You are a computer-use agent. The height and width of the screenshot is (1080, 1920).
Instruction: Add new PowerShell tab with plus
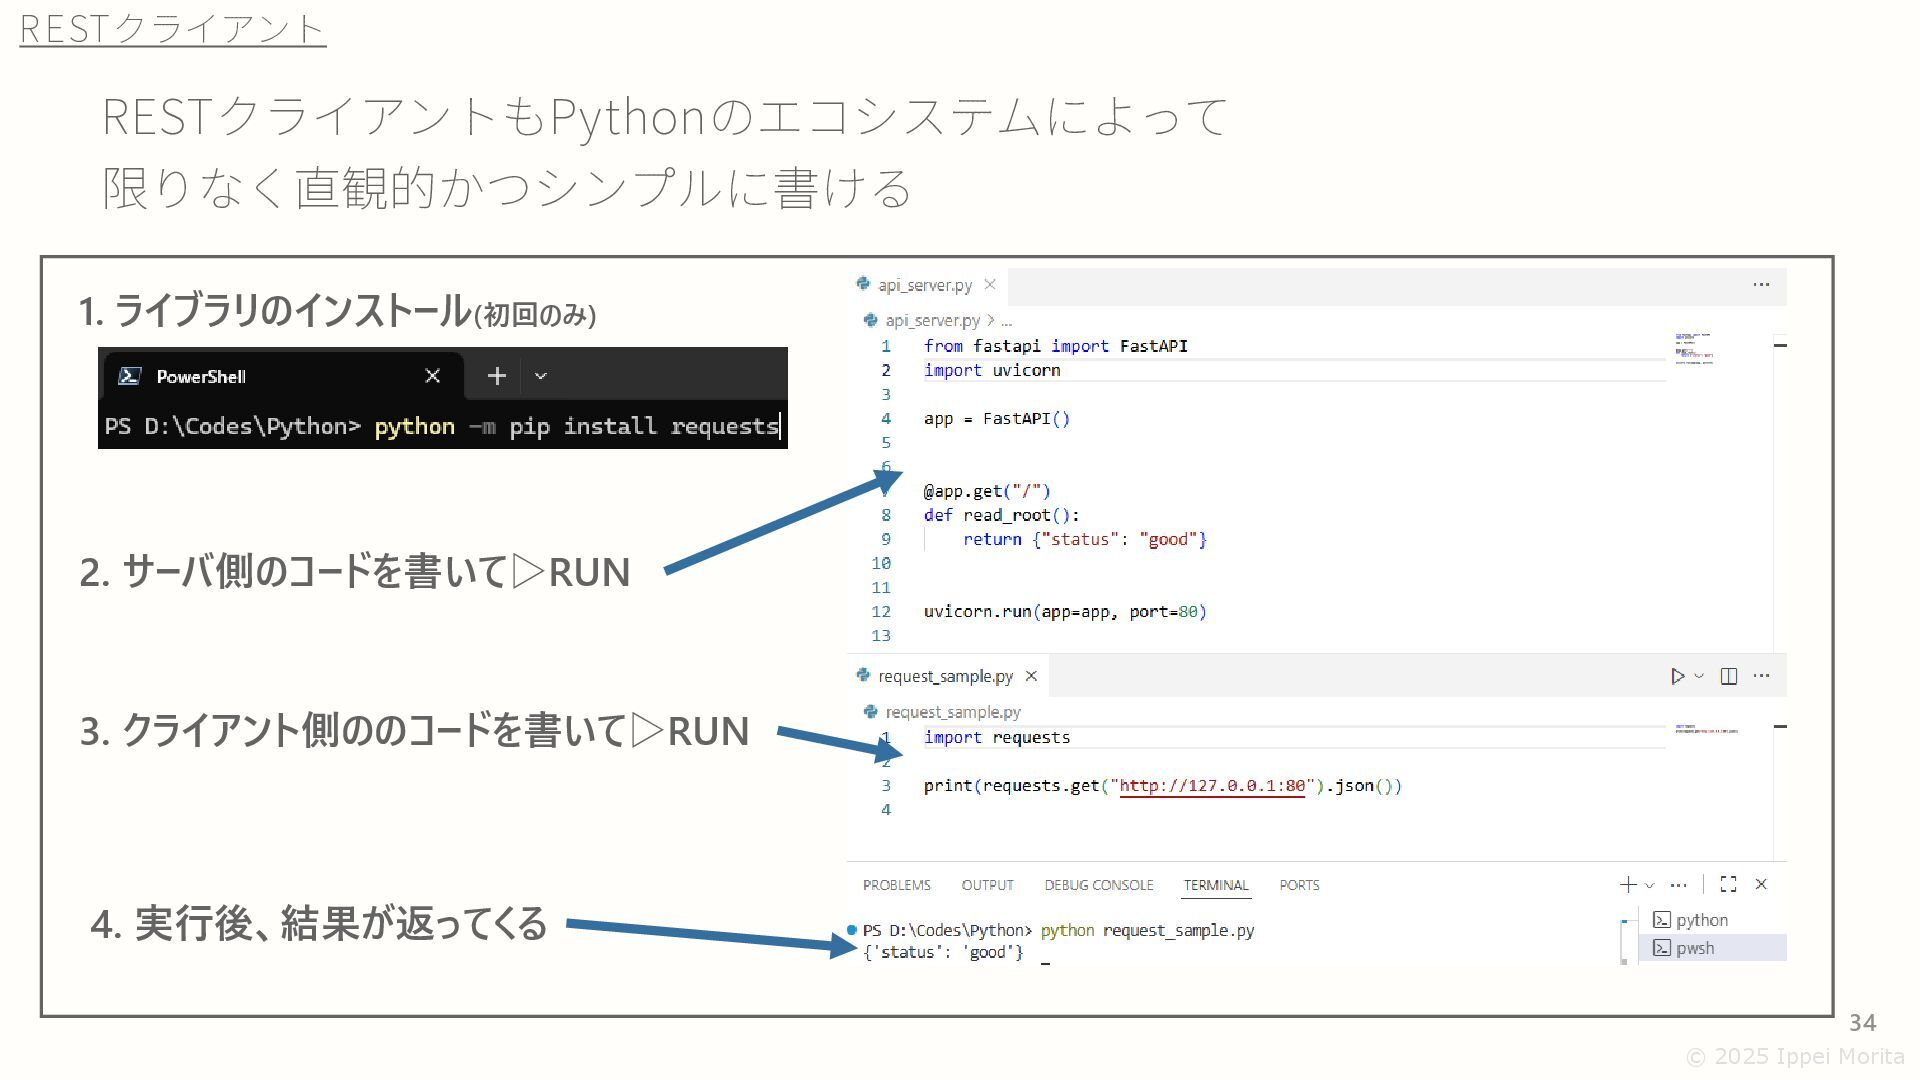click(x=497, y=376)
